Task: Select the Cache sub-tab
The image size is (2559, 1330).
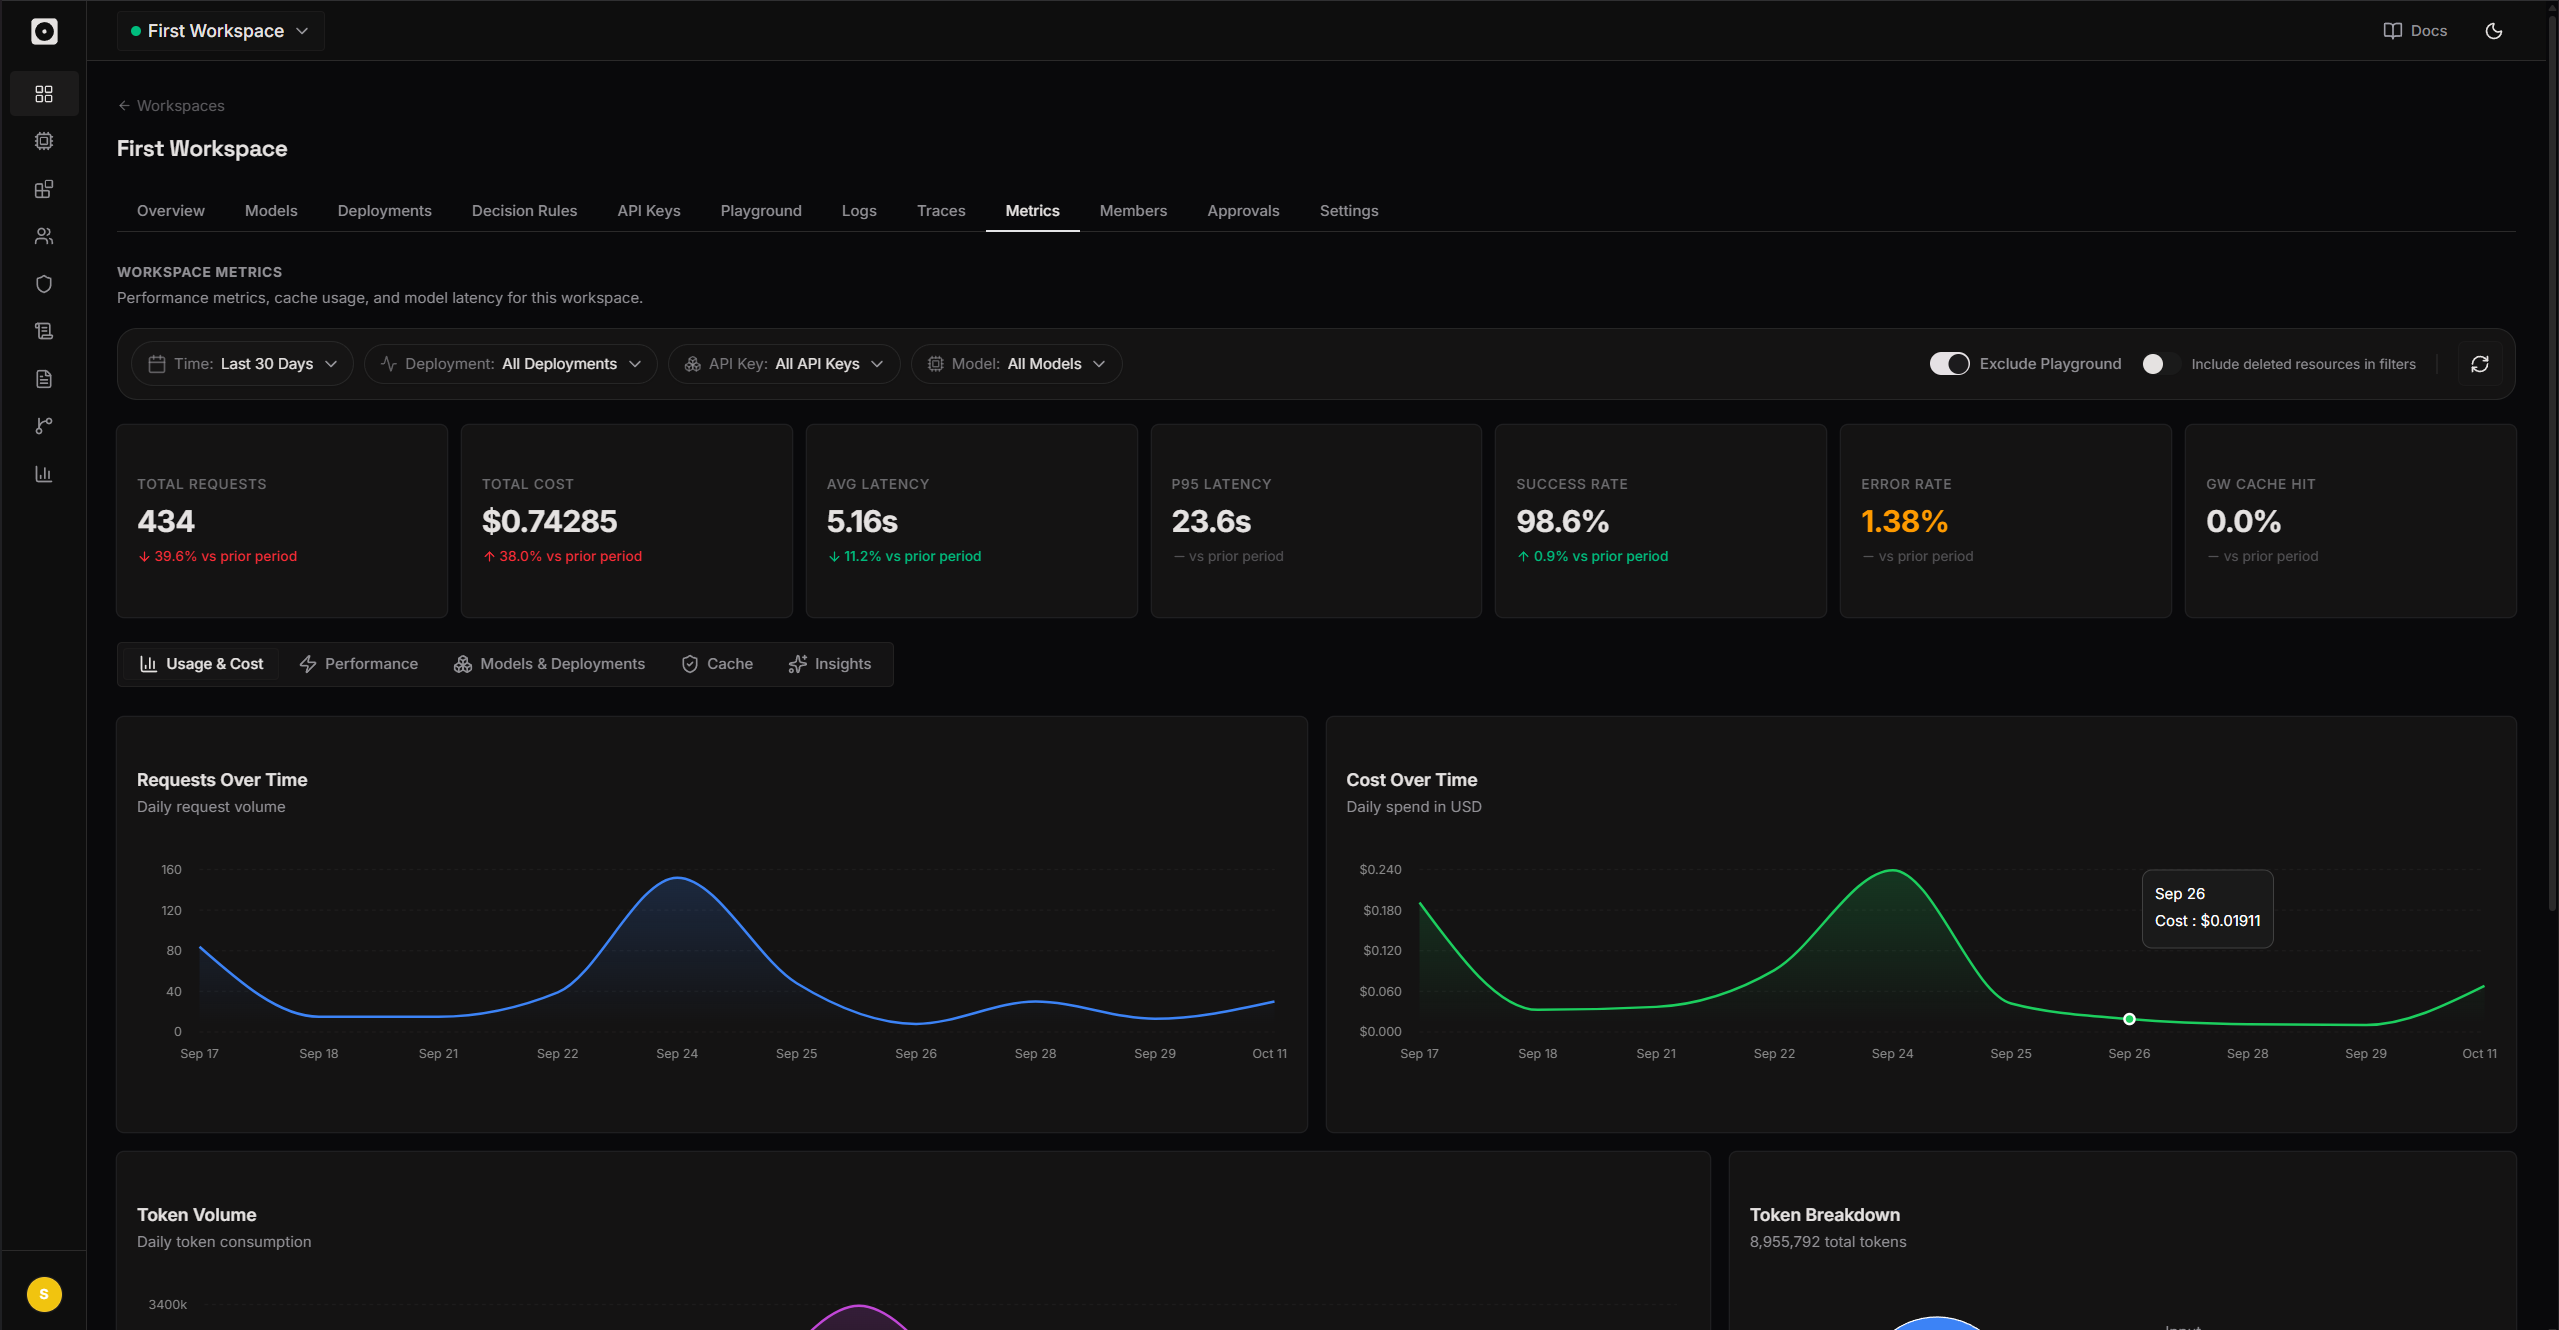Action: (x=717, y=664)
